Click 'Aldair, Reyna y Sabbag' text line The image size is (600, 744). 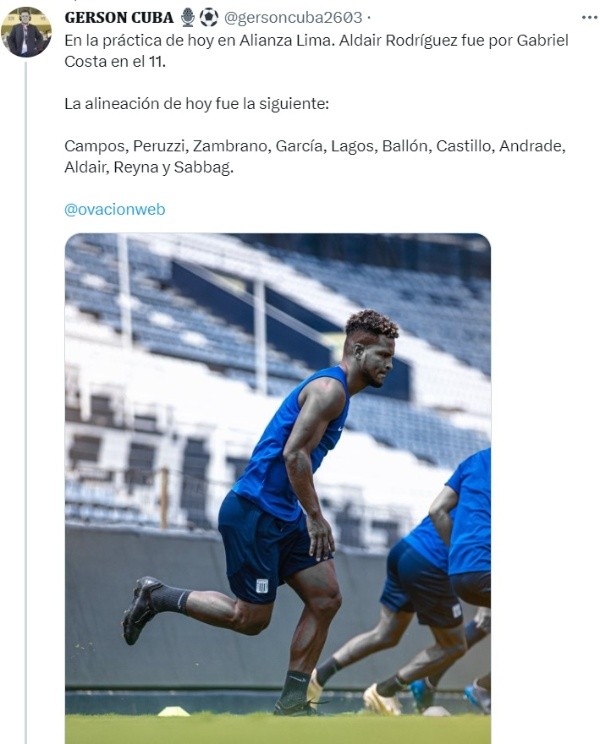(148, 167)
